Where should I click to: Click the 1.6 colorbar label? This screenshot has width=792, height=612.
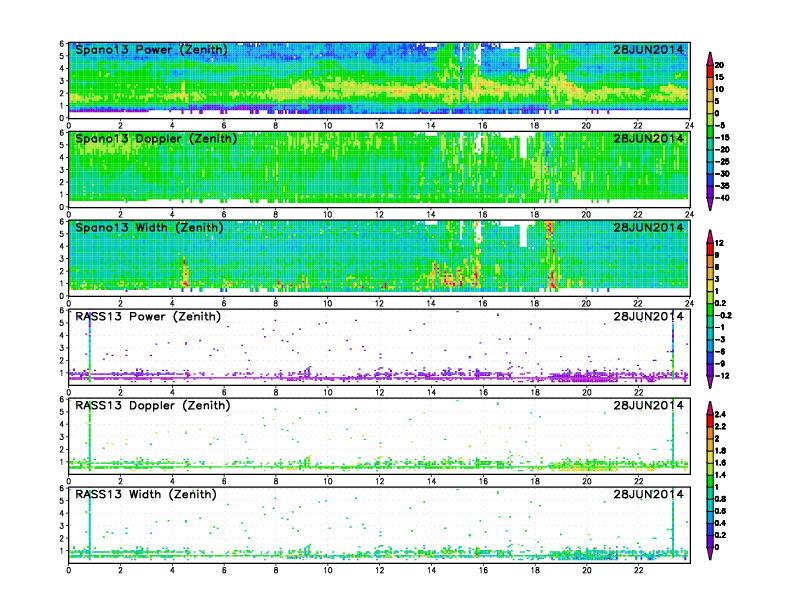[x=721, y=463]
